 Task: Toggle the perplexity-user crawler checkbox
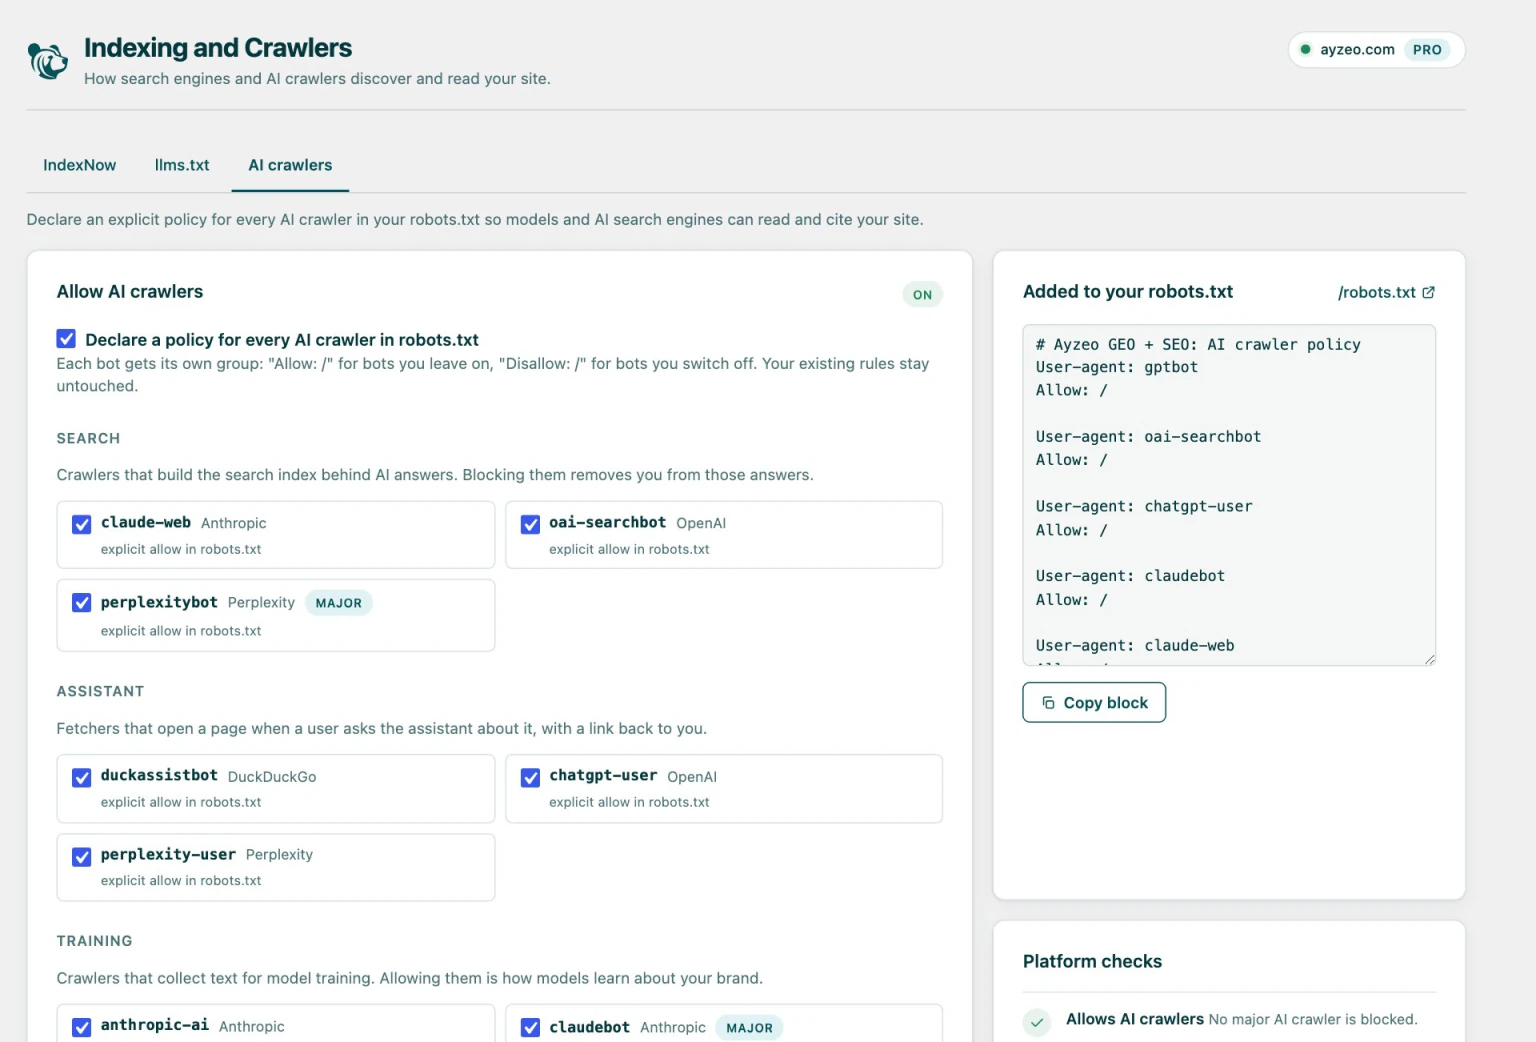(82, 856)
